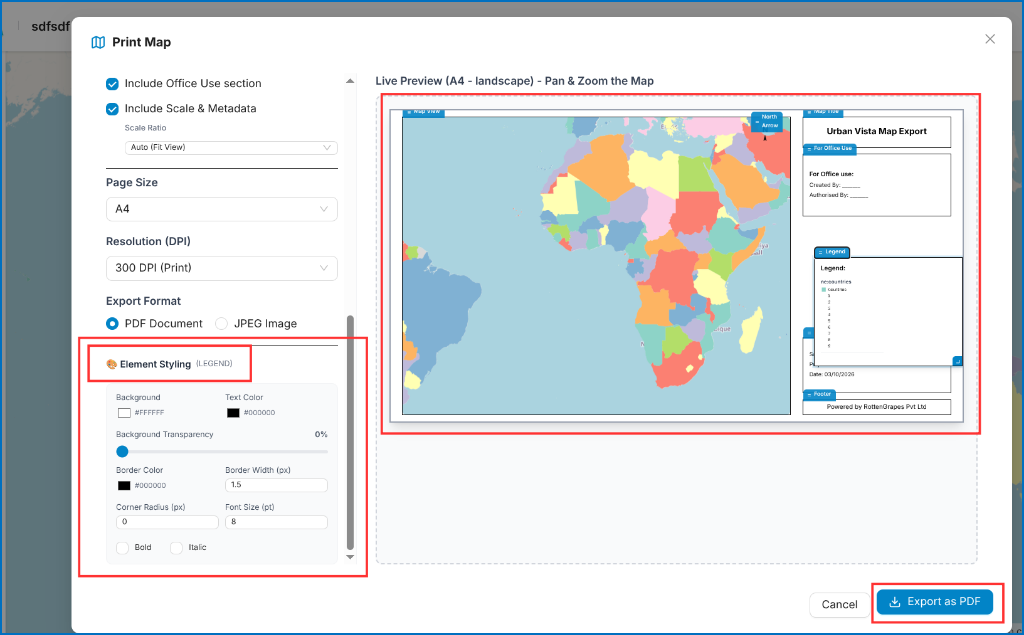Click the download icon in Export as PDF
This screenshot has width=1024, height=635.
click(895, 602)
